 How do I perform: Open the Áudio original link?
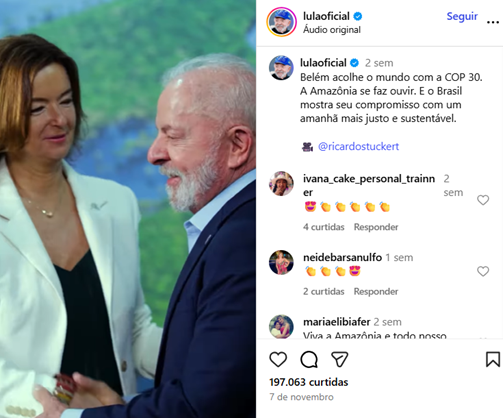332,30
